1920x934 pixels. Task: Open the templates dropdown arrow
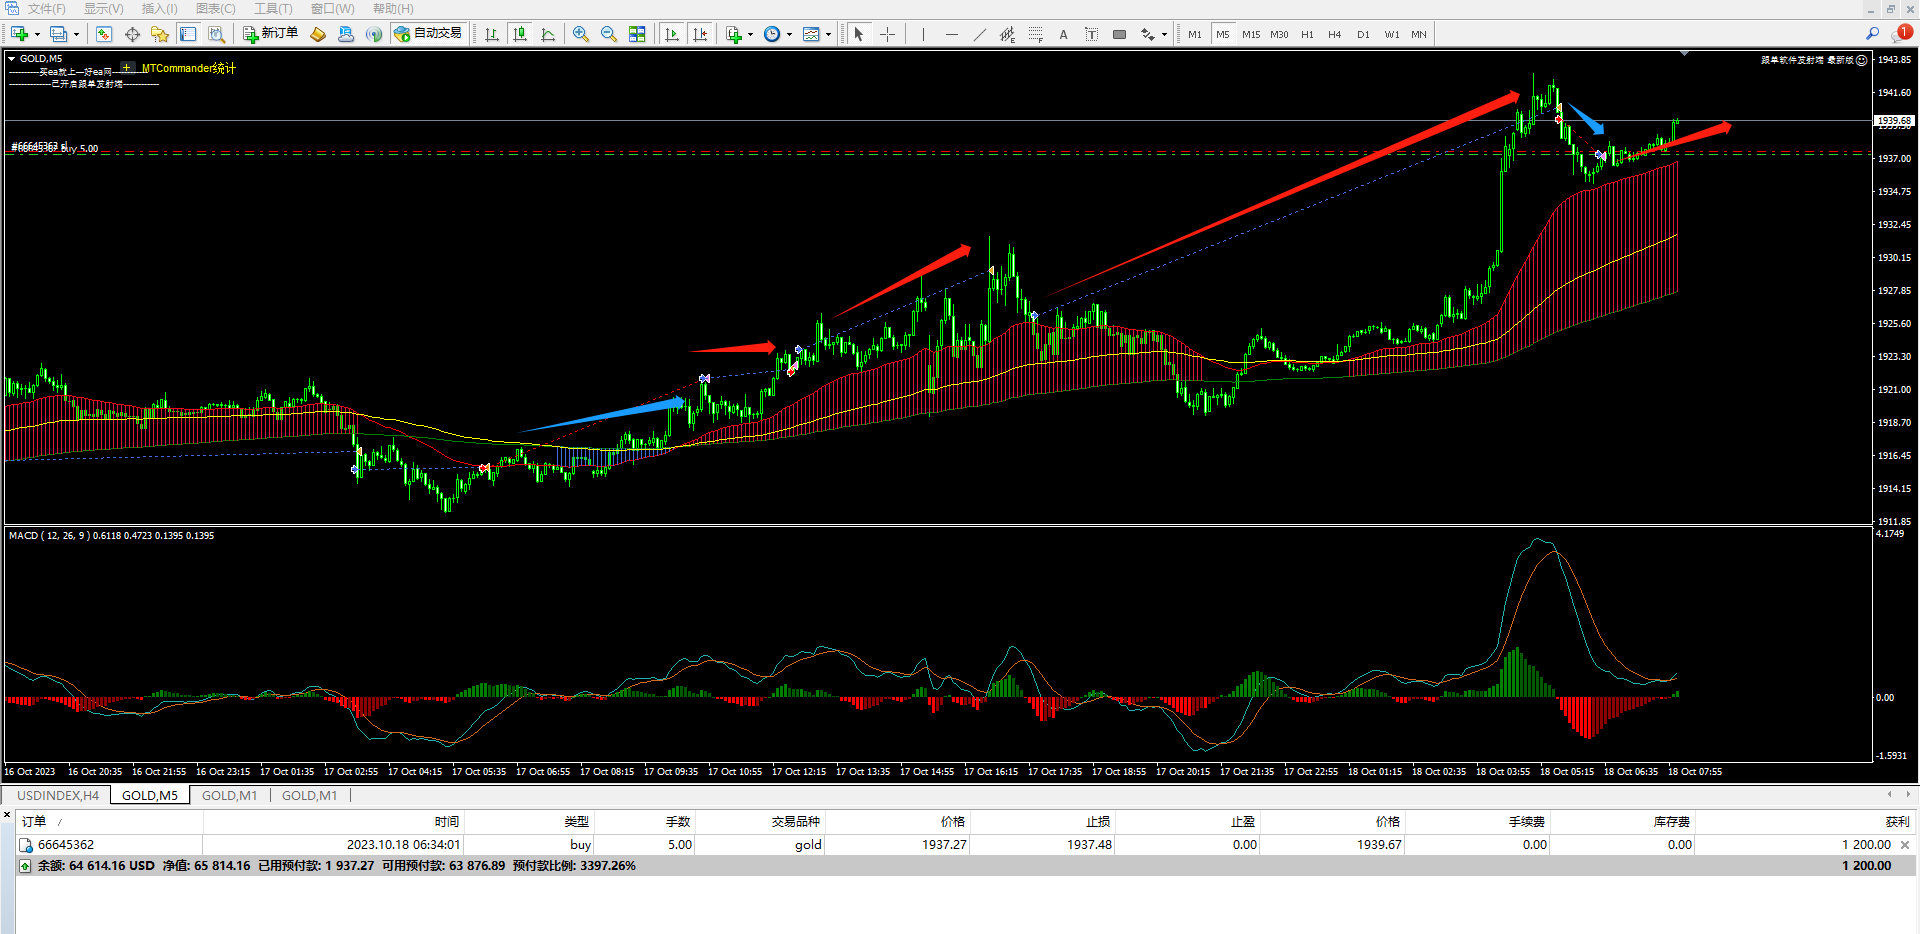[x=828, y=34]
